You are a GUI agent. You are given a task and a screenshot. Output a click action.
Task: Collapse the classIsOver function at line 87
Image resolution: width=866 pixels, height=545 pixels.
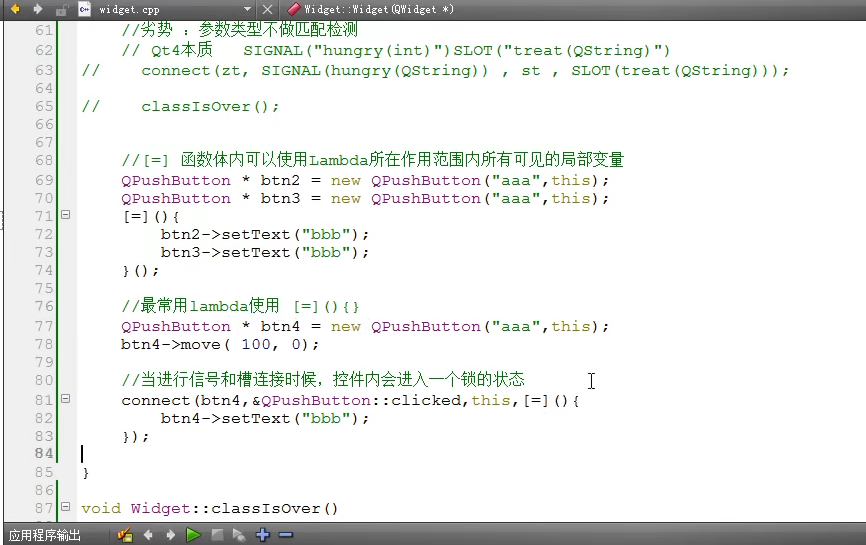pyautogui.click(x=65, y=506)
